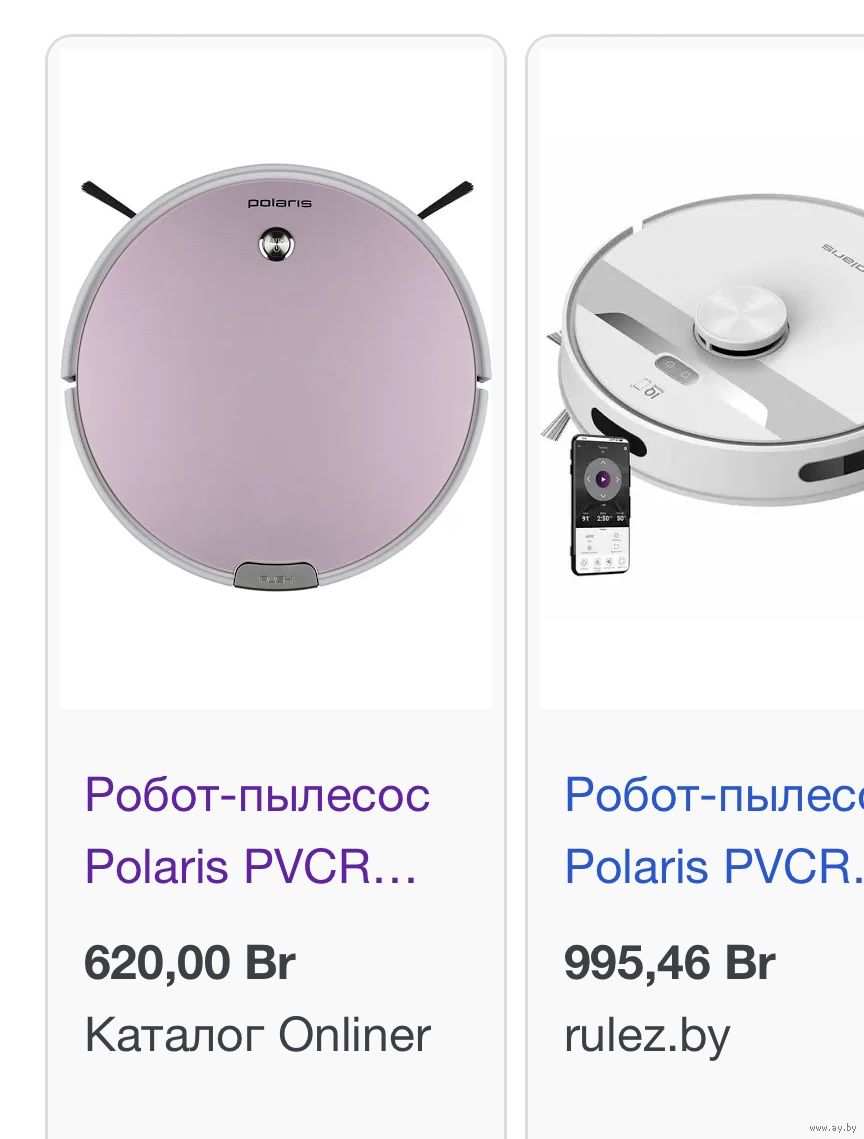Click the IQ logo on white vacuum
This screenshot has height=1139, width=864.
[648, 388]
